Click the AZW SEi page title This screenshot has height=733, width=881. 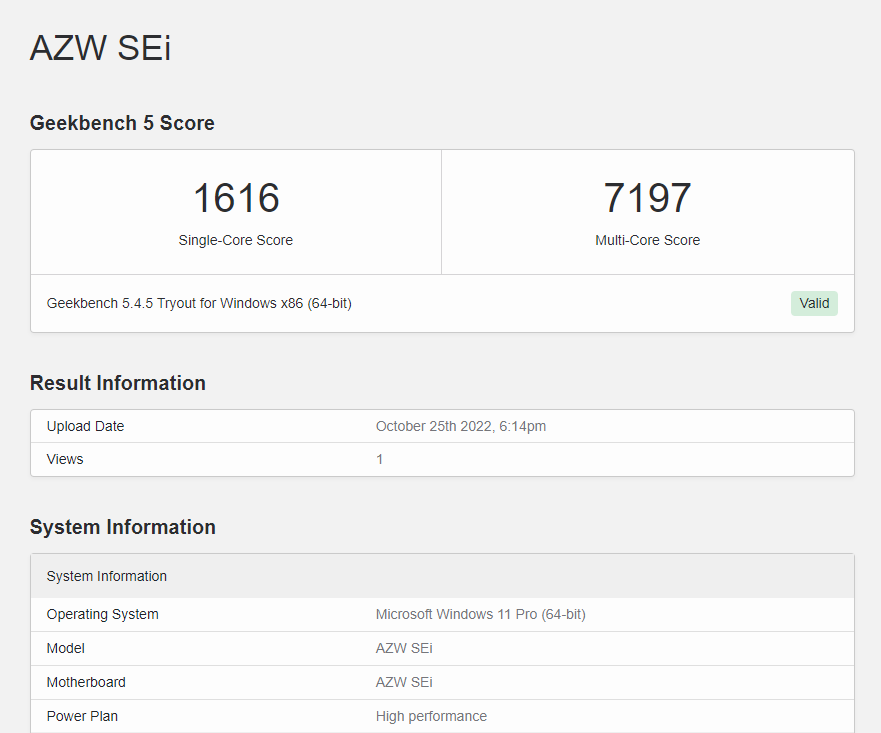(100, 48)
